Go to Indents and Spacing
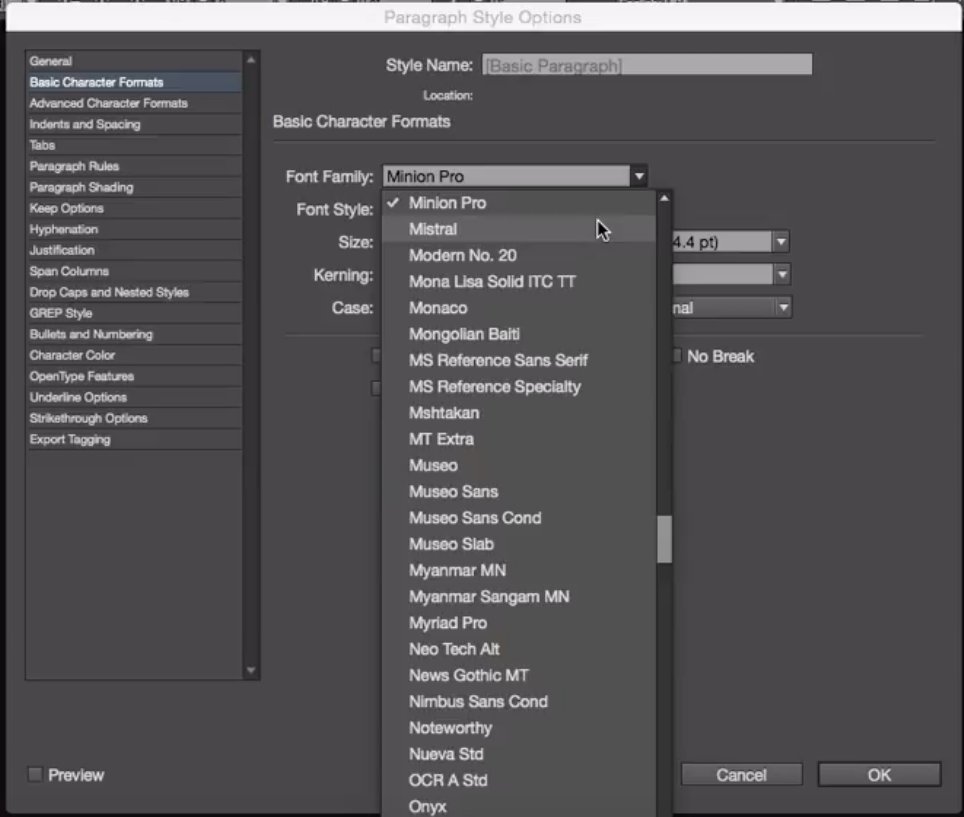964x817 pixels. pyautogui.click(x=134, y=124)
